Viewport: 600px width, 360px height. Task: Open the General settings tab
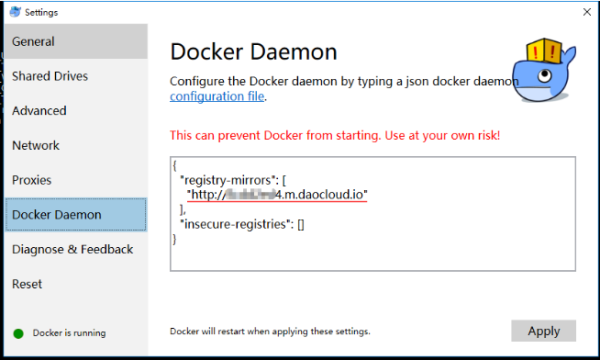point(76,41)
